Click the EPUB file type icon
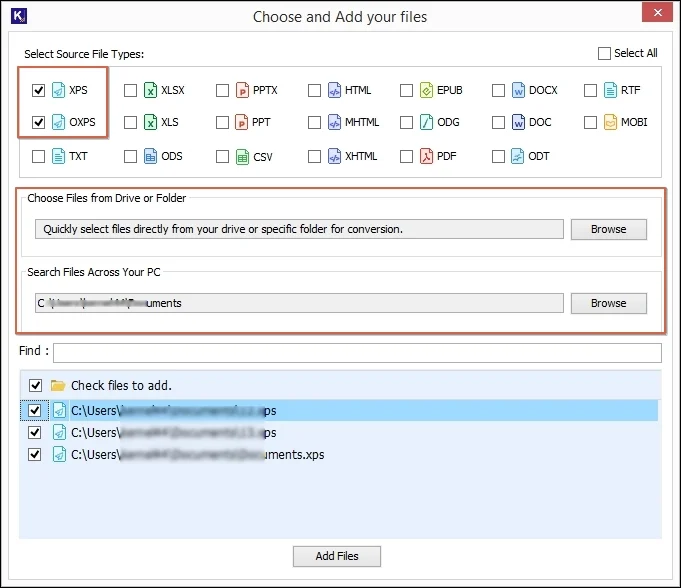Image resolution: width=681 pixels, height=588 pixels. click(426, 90)
